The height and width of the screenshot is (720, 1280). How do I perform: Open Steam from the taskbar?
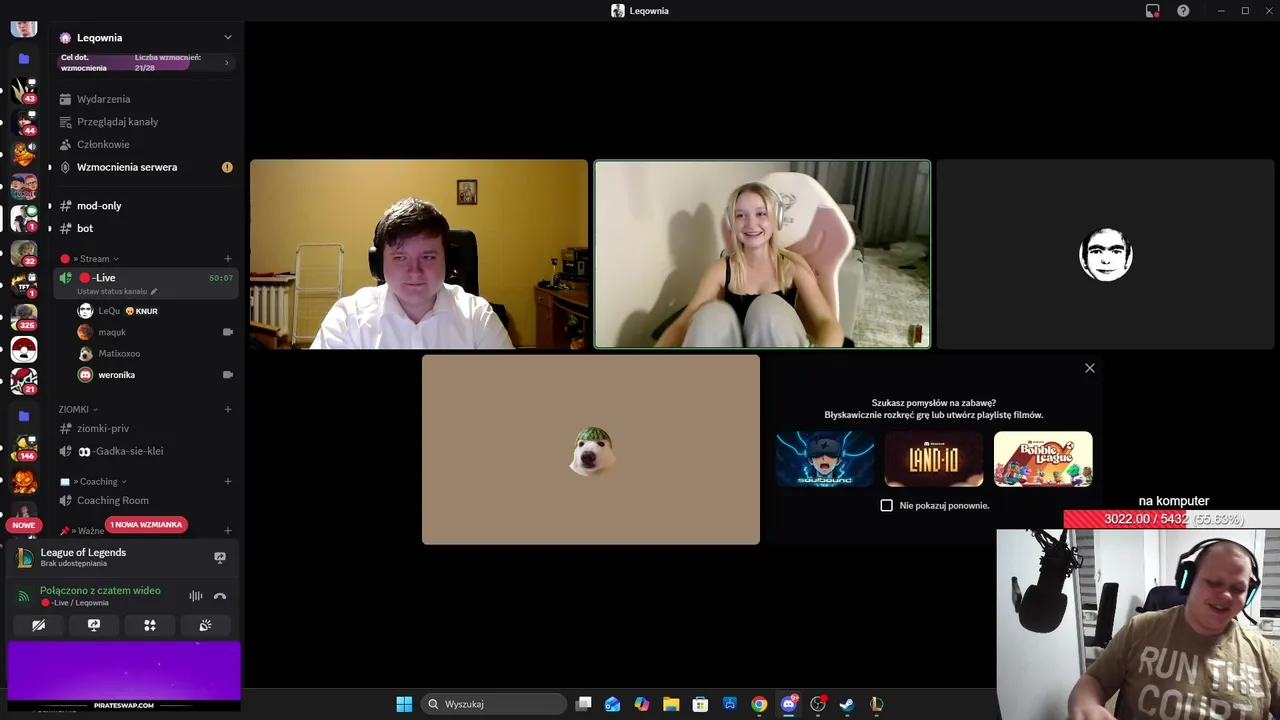[x=846, y=704]
